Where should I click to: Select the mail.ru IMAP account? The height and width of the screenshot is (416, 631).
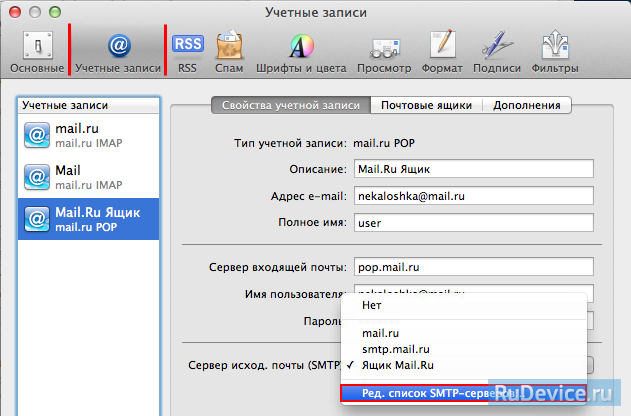click(x=89, y=135)
